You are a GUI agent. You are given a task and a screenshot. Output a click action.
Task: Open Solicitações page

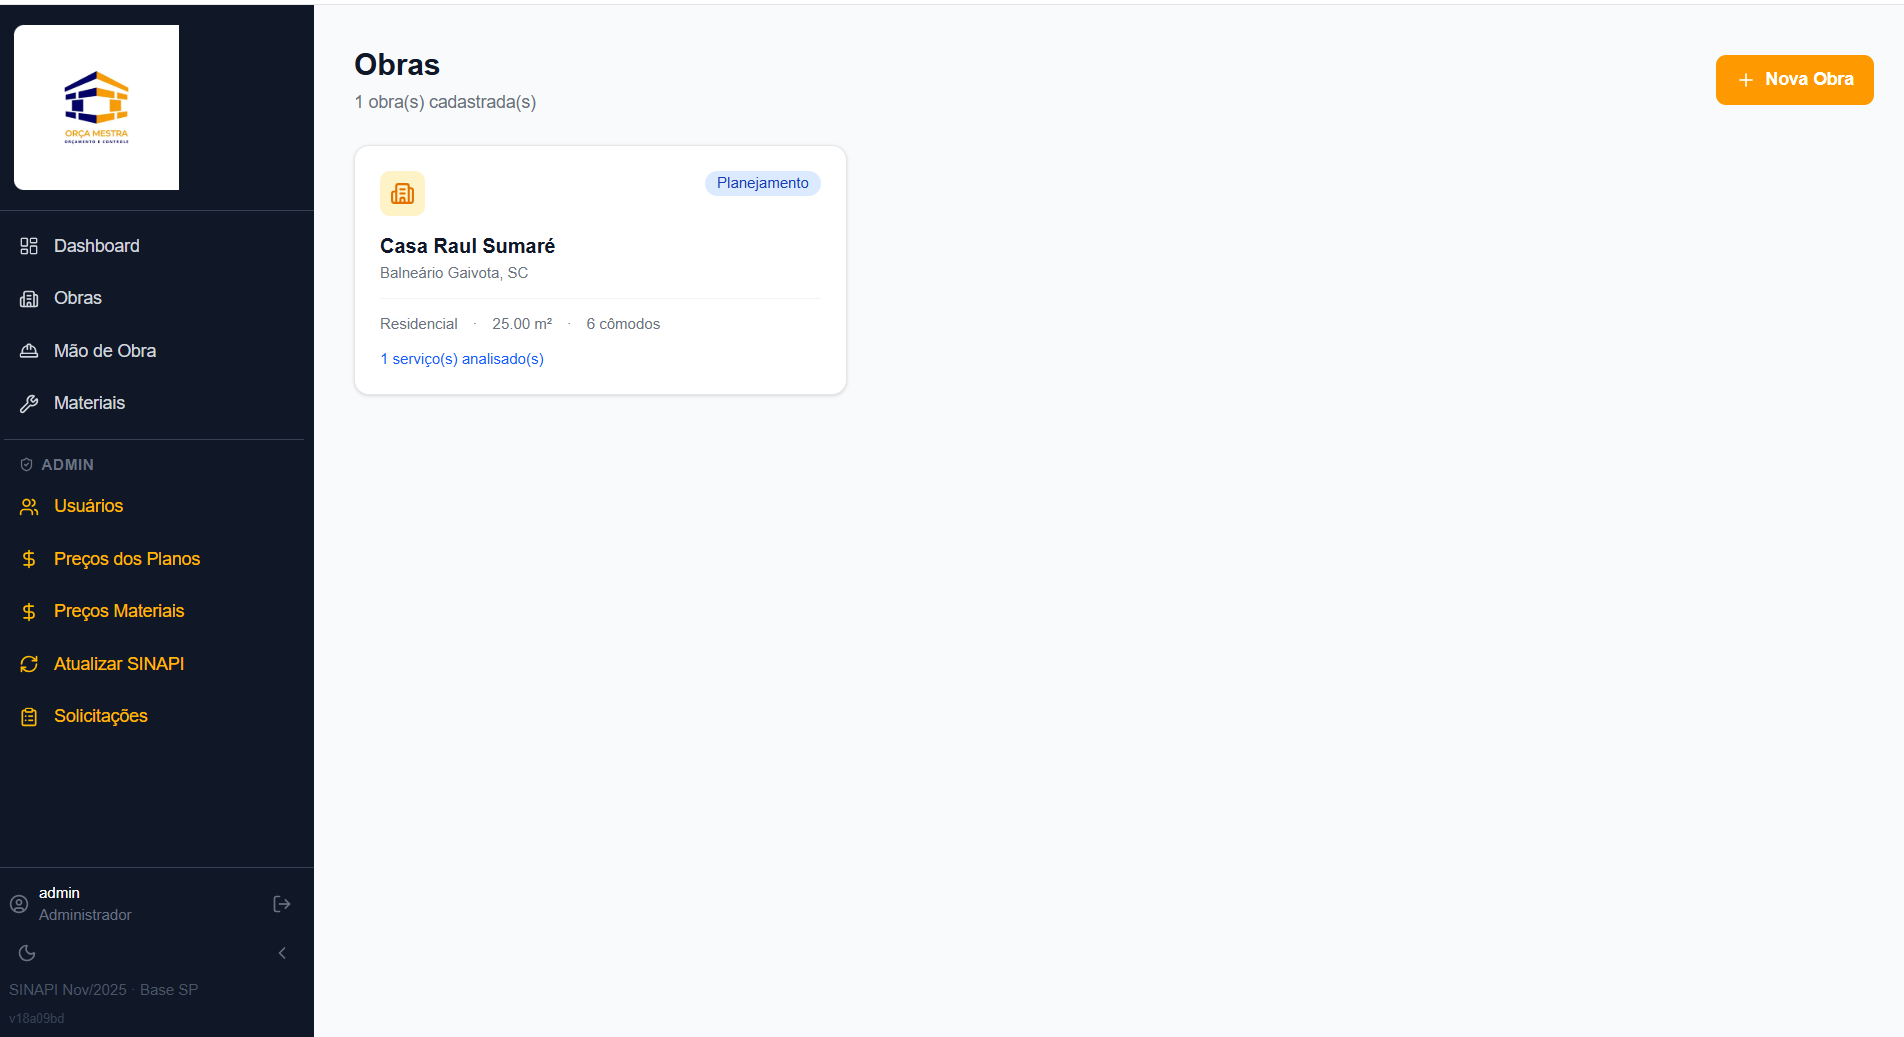tap(101, 716)
